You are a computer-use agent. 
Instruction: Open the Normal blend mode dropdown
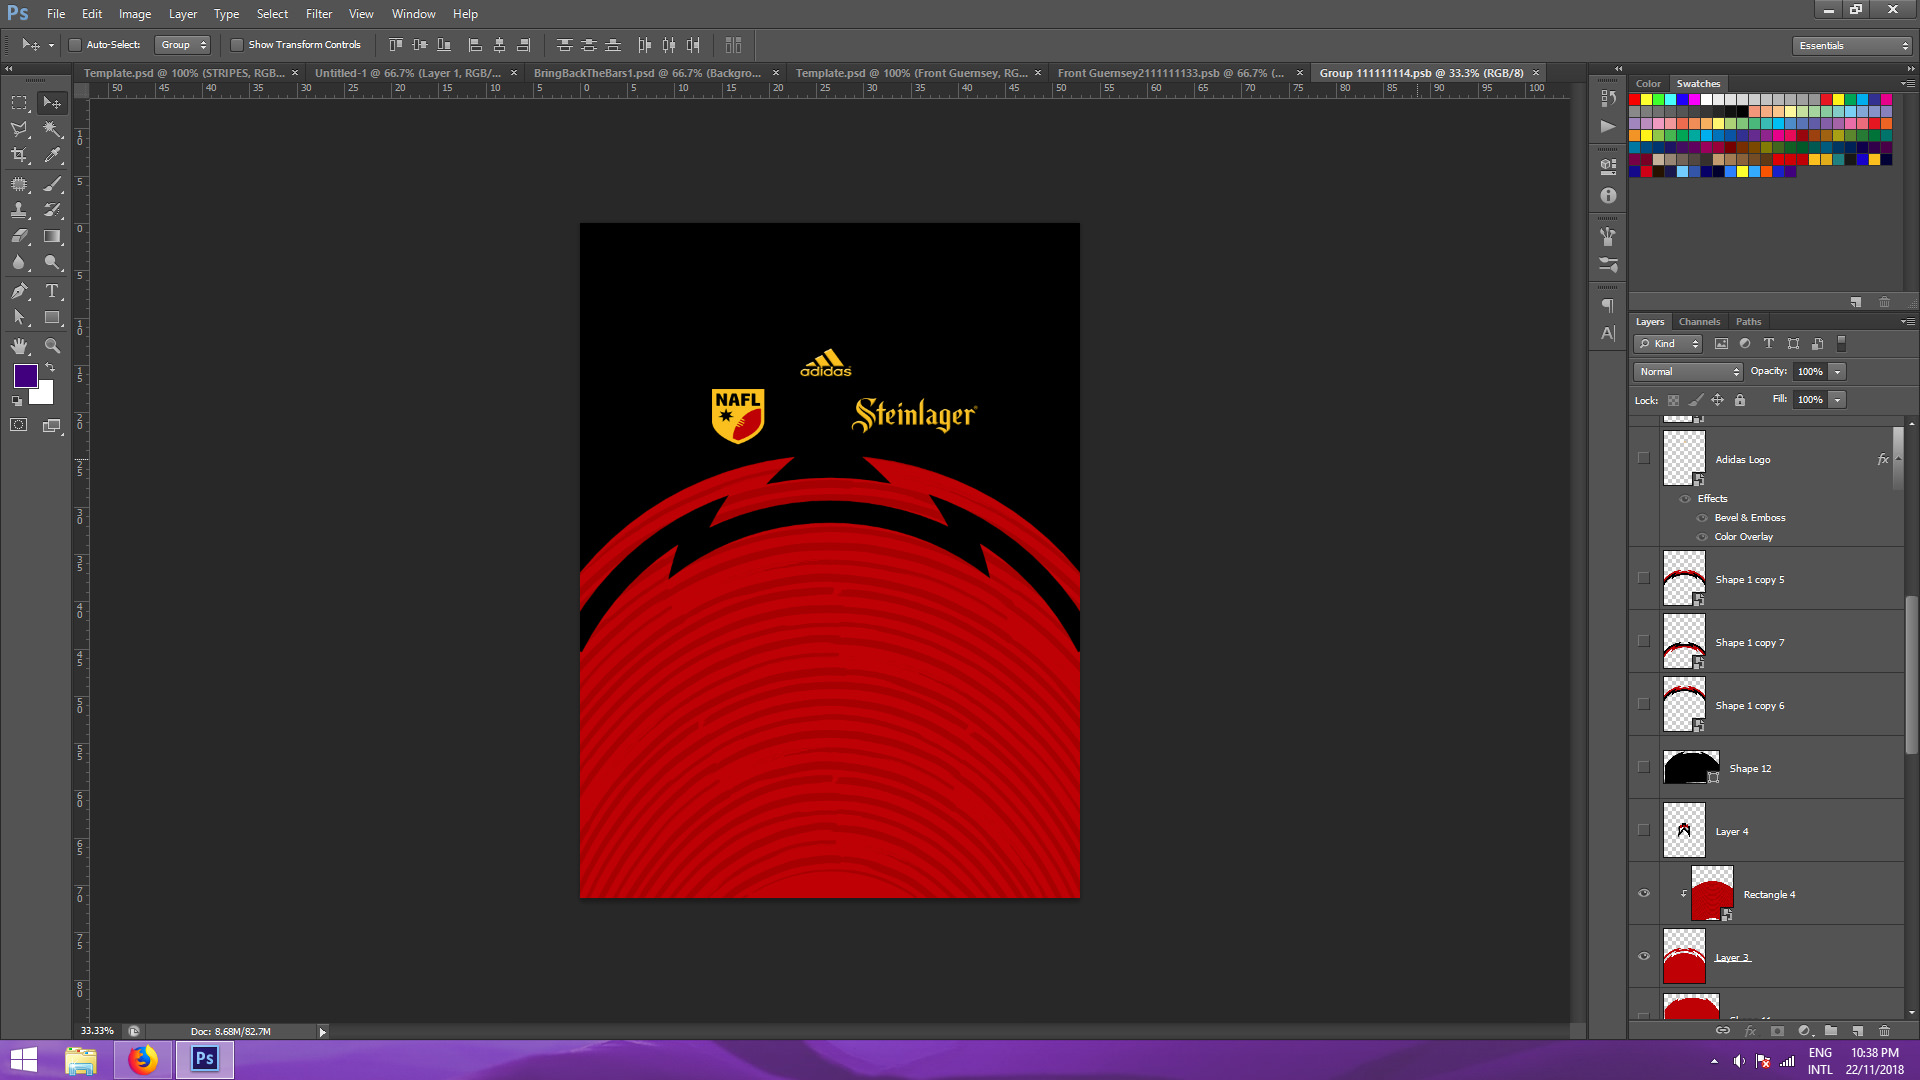click(1689, 372)
